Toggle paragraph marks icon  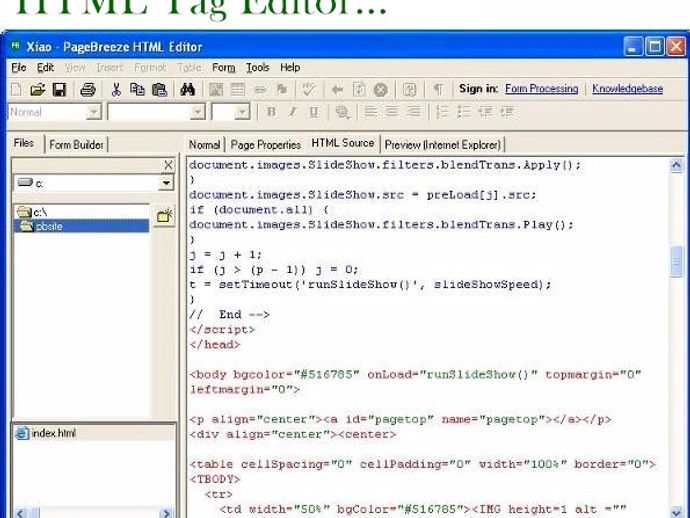[x=438, y=89]
